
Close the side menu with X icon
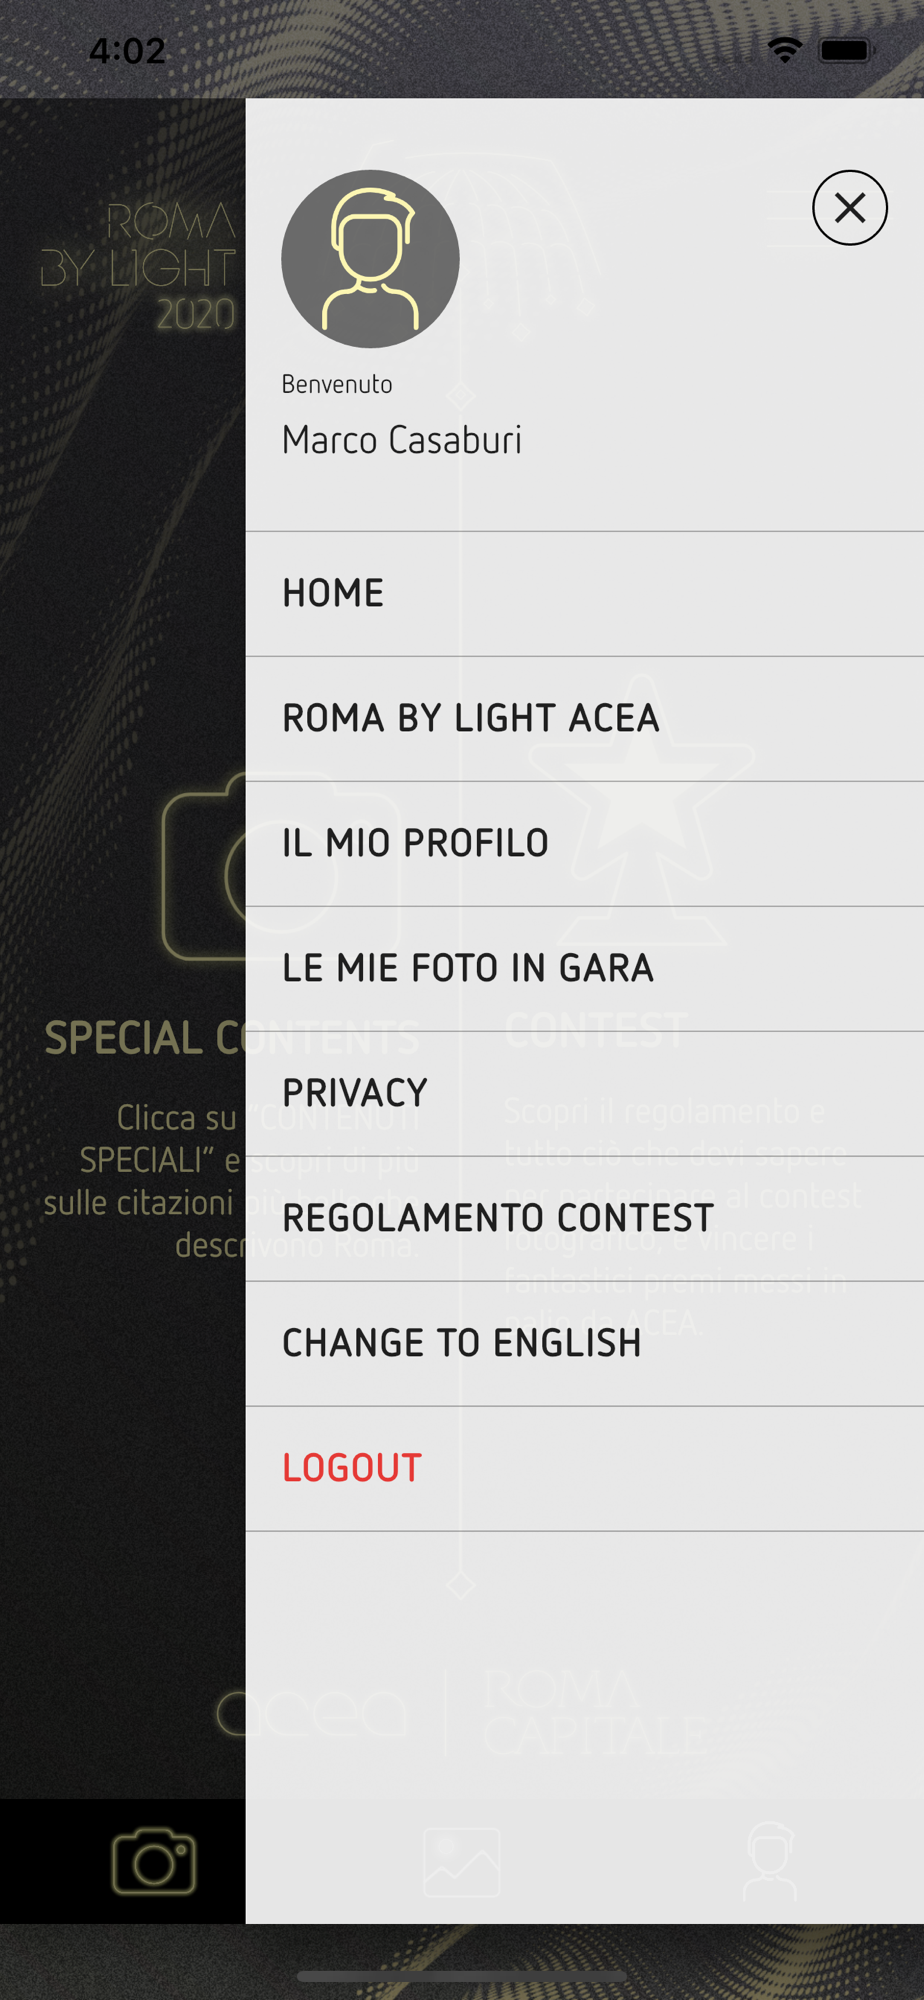point(849,208)
